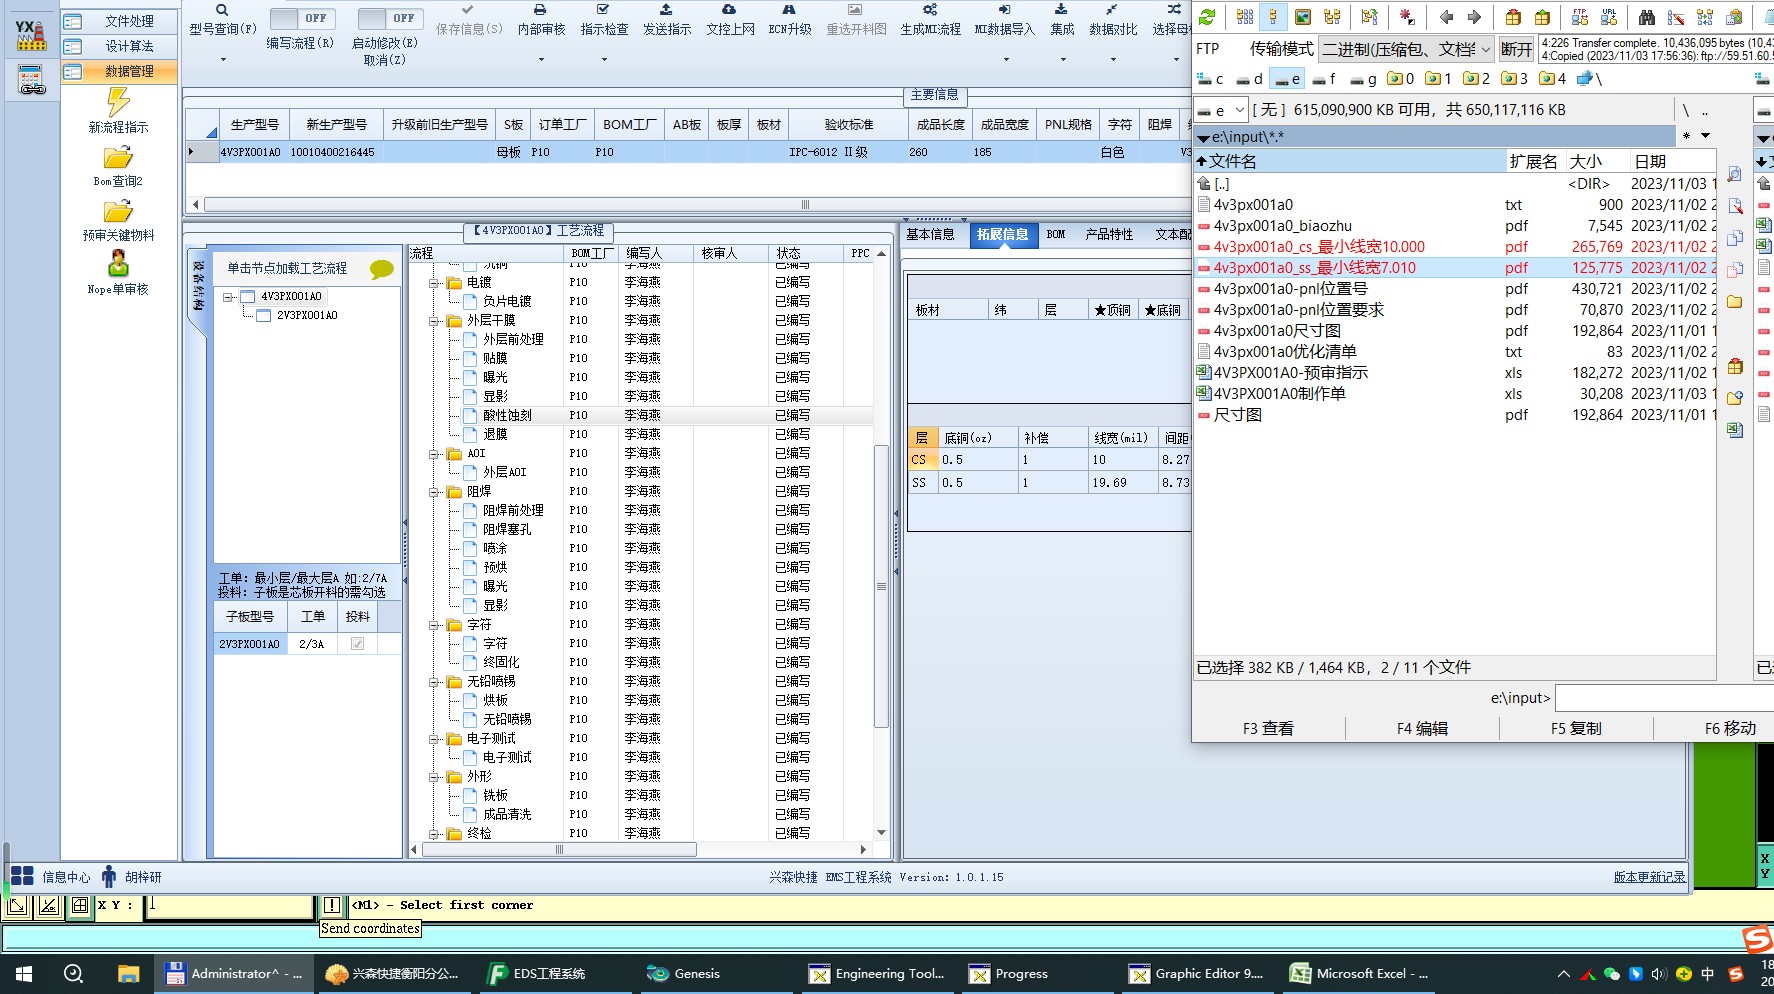Collapse the 外层干膜 tree node

(435, 320)
